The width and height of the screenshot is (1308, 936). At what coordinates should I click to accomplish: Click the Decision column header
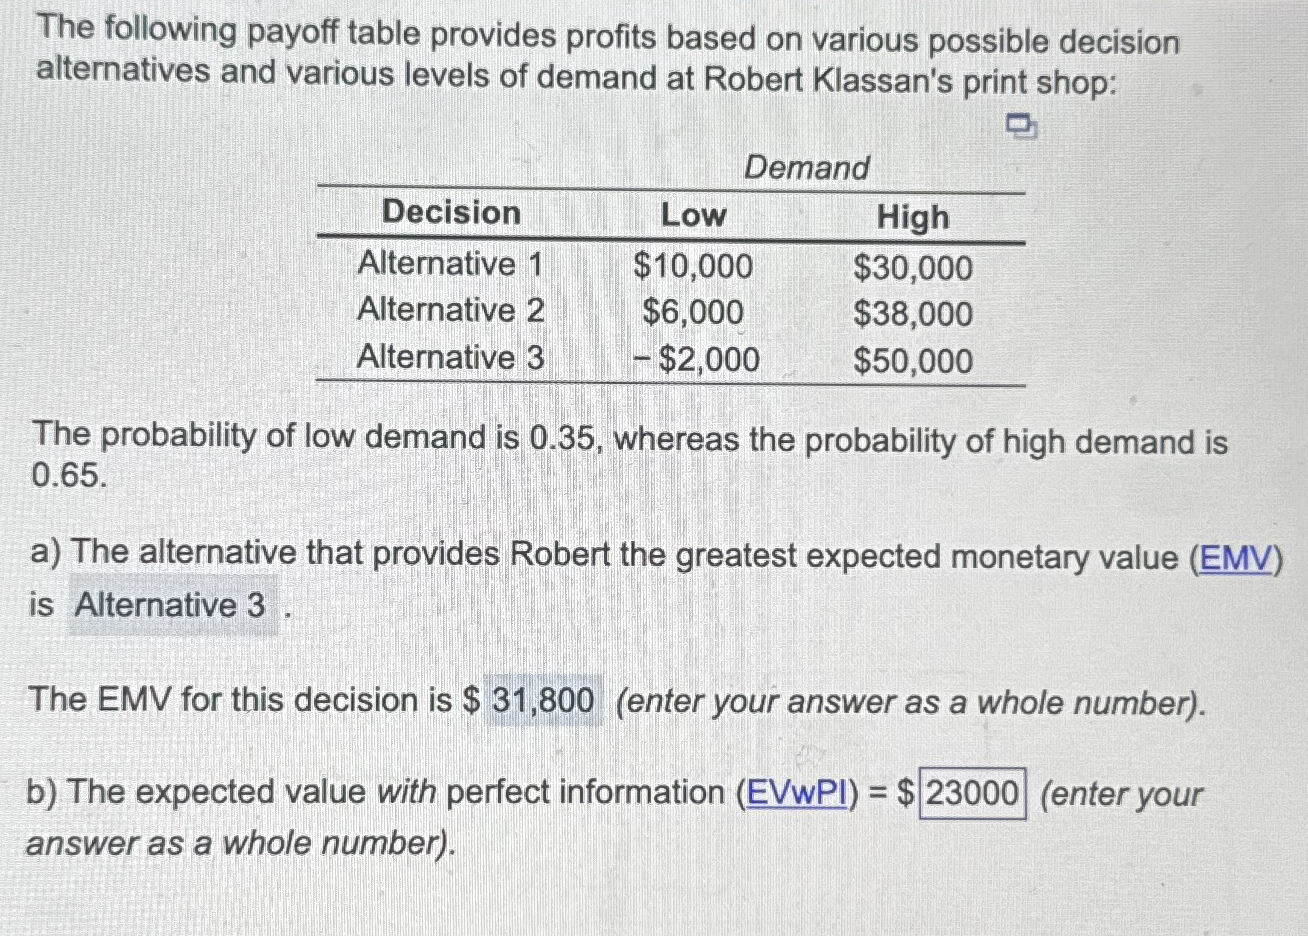point(451,213)
